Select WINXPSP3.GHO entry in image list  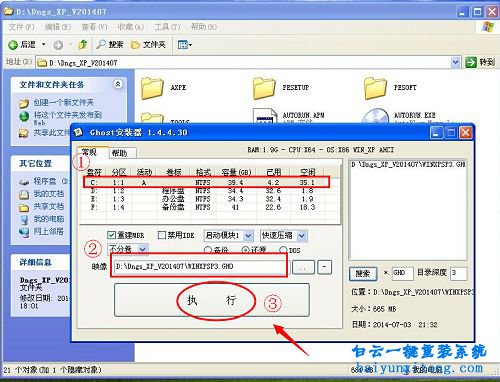(x=408, y=164)
